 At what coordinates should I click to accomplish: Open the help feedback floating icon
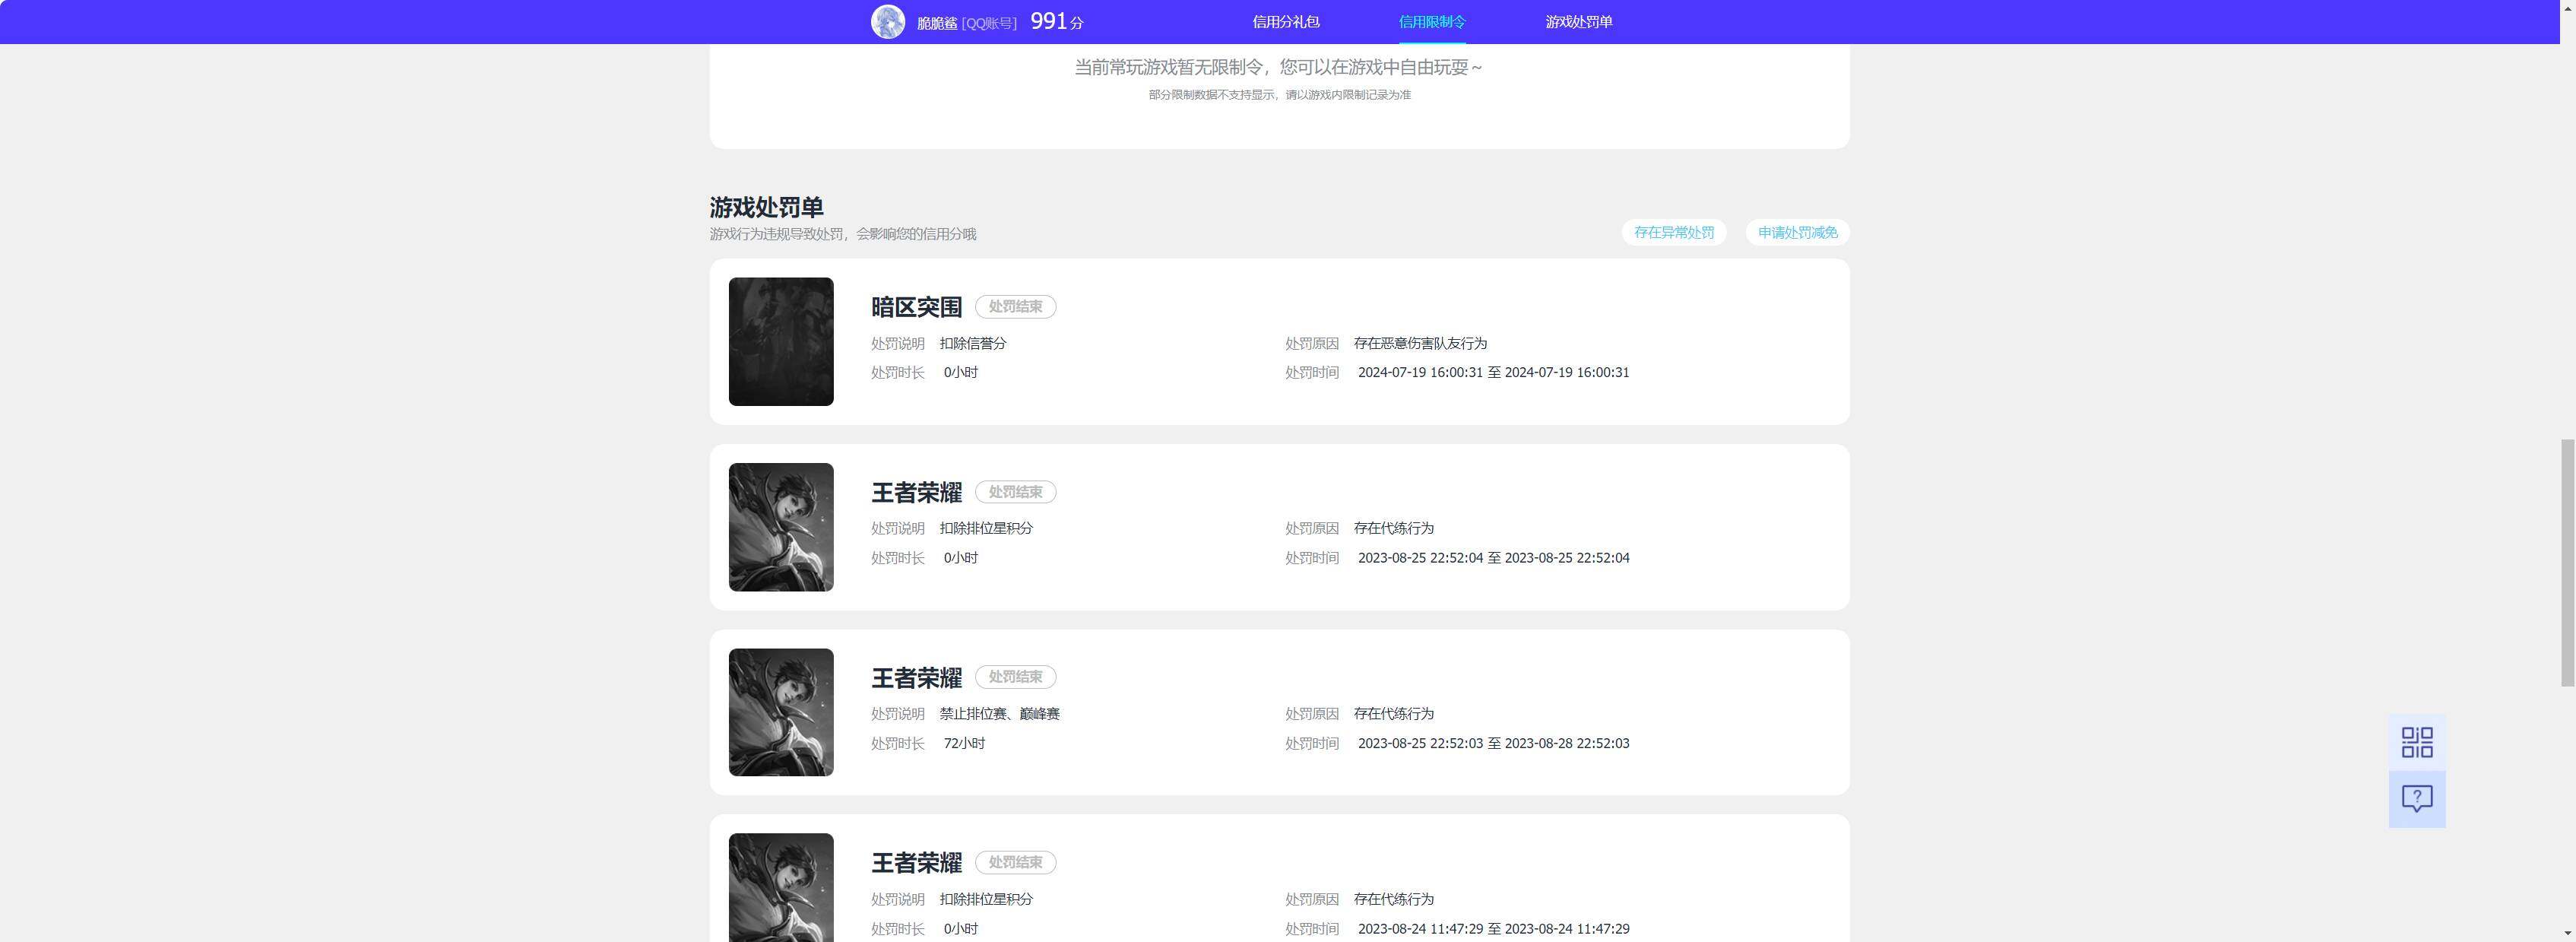pos(2417,799)
